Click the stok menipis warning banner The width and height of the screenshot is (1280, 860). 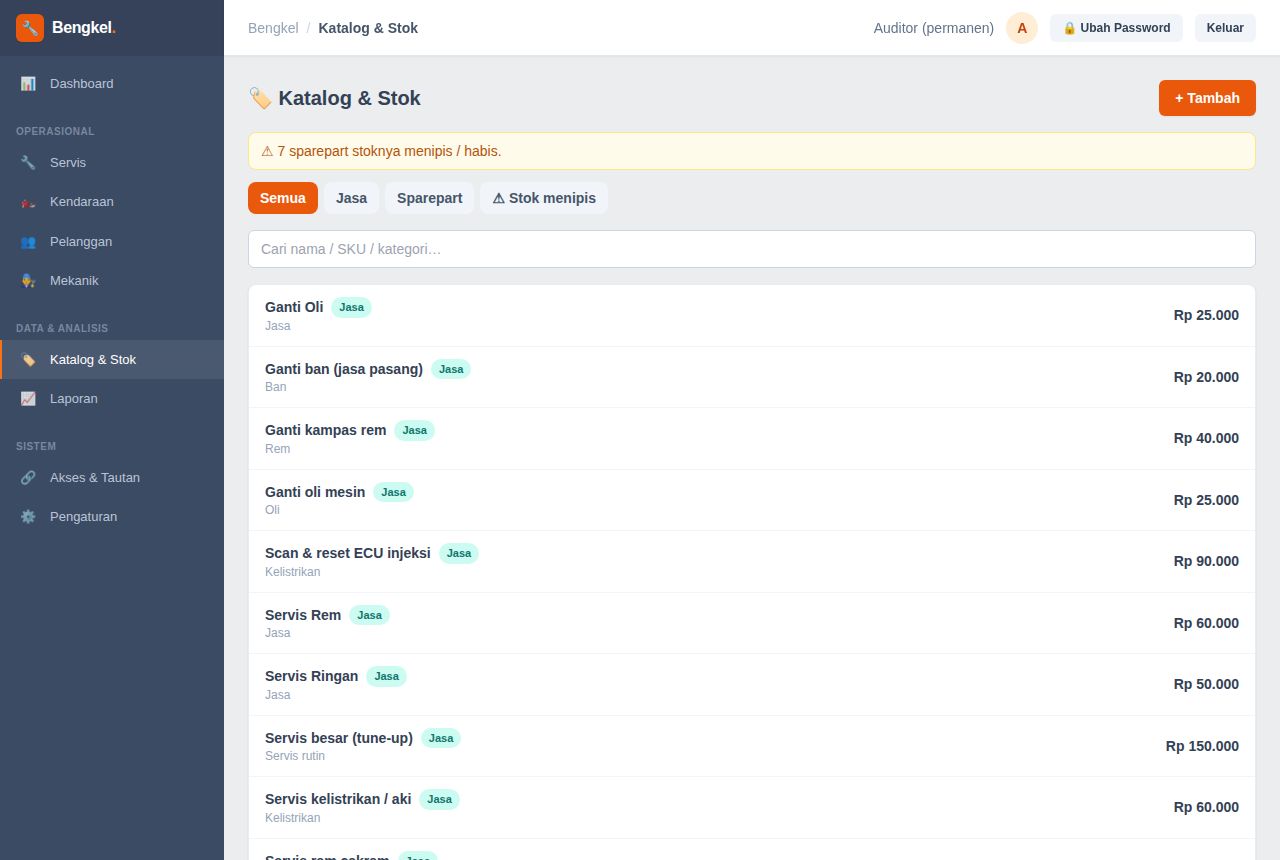752,151
